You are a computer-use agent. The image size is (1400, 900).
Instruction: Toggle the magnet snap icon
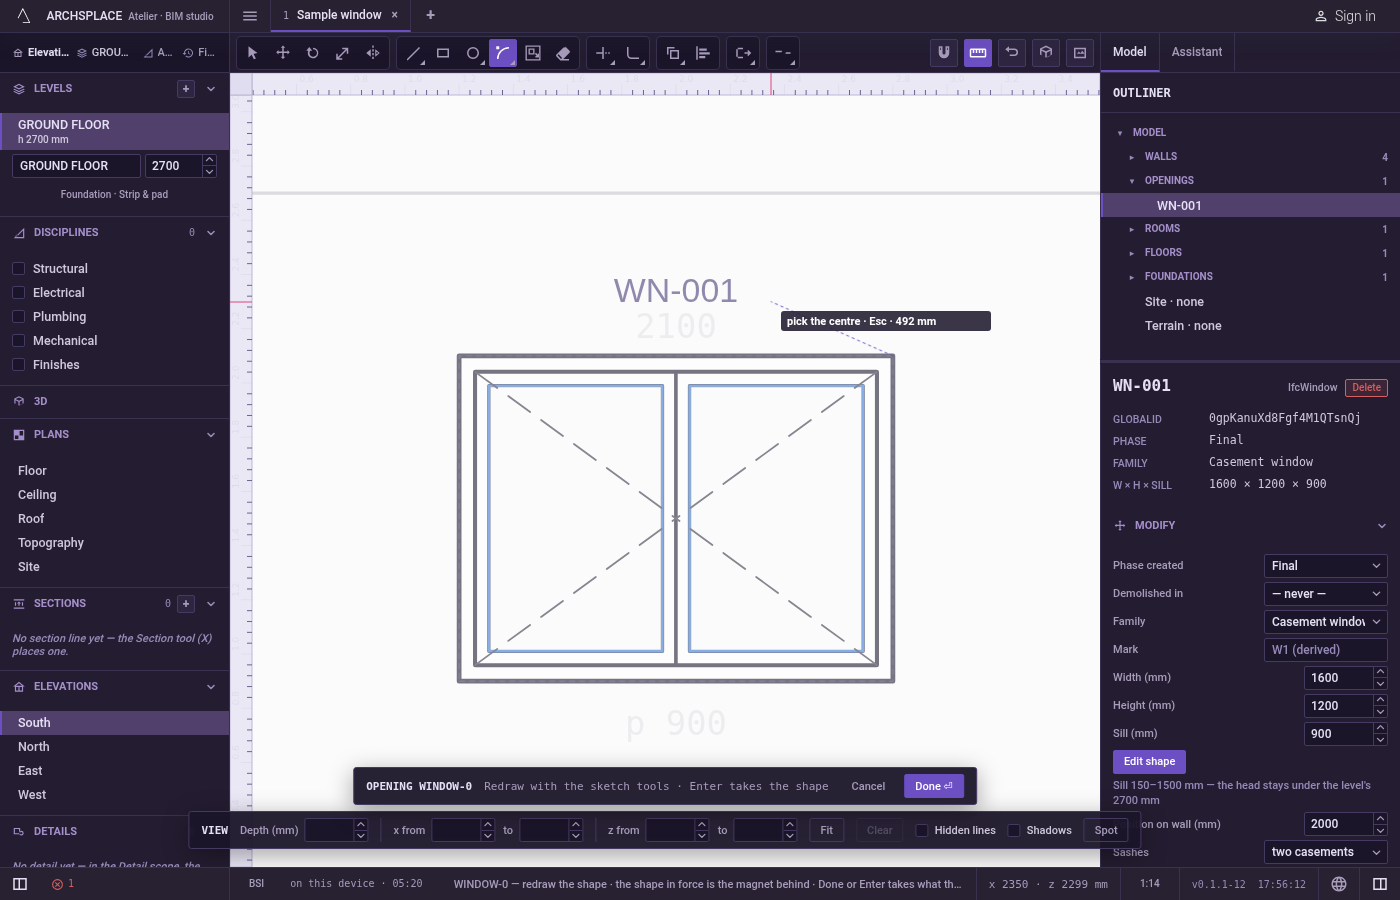(944, 53)
